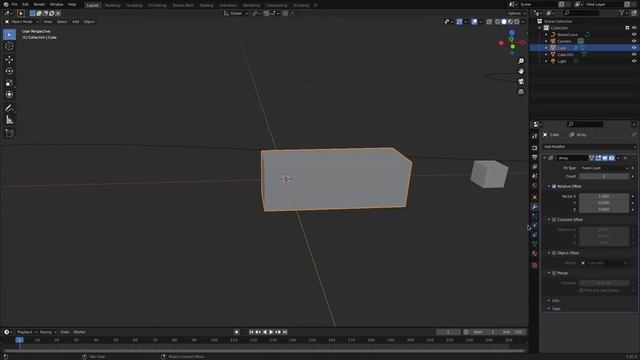
Task: Open the Scene properties tab icon
Action: (535, 176)
